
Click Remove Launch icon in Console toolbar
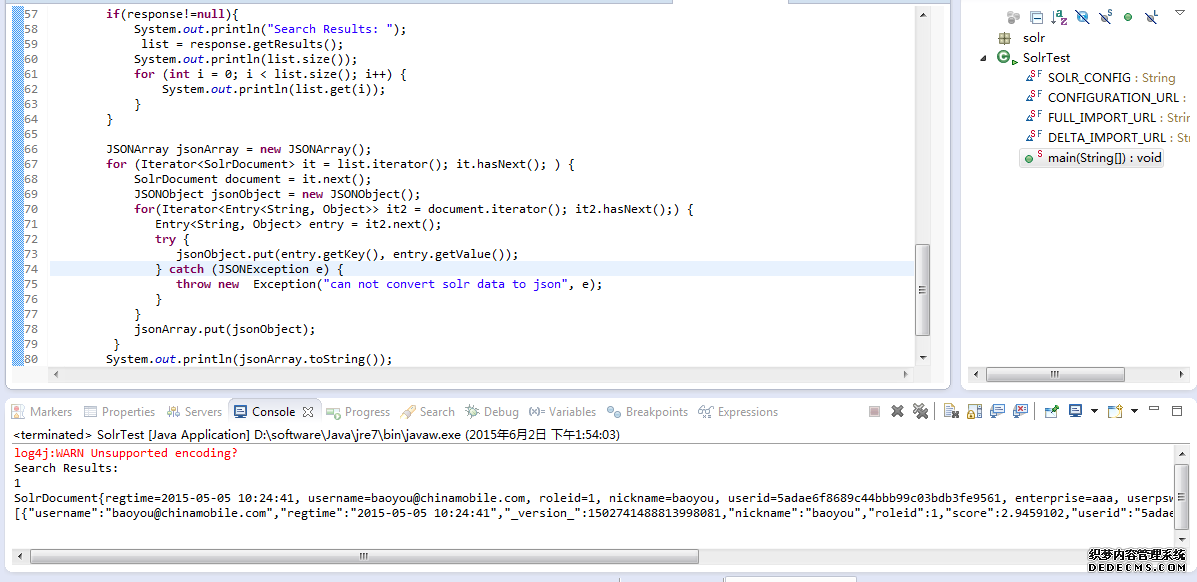click(x=897, y=411)
